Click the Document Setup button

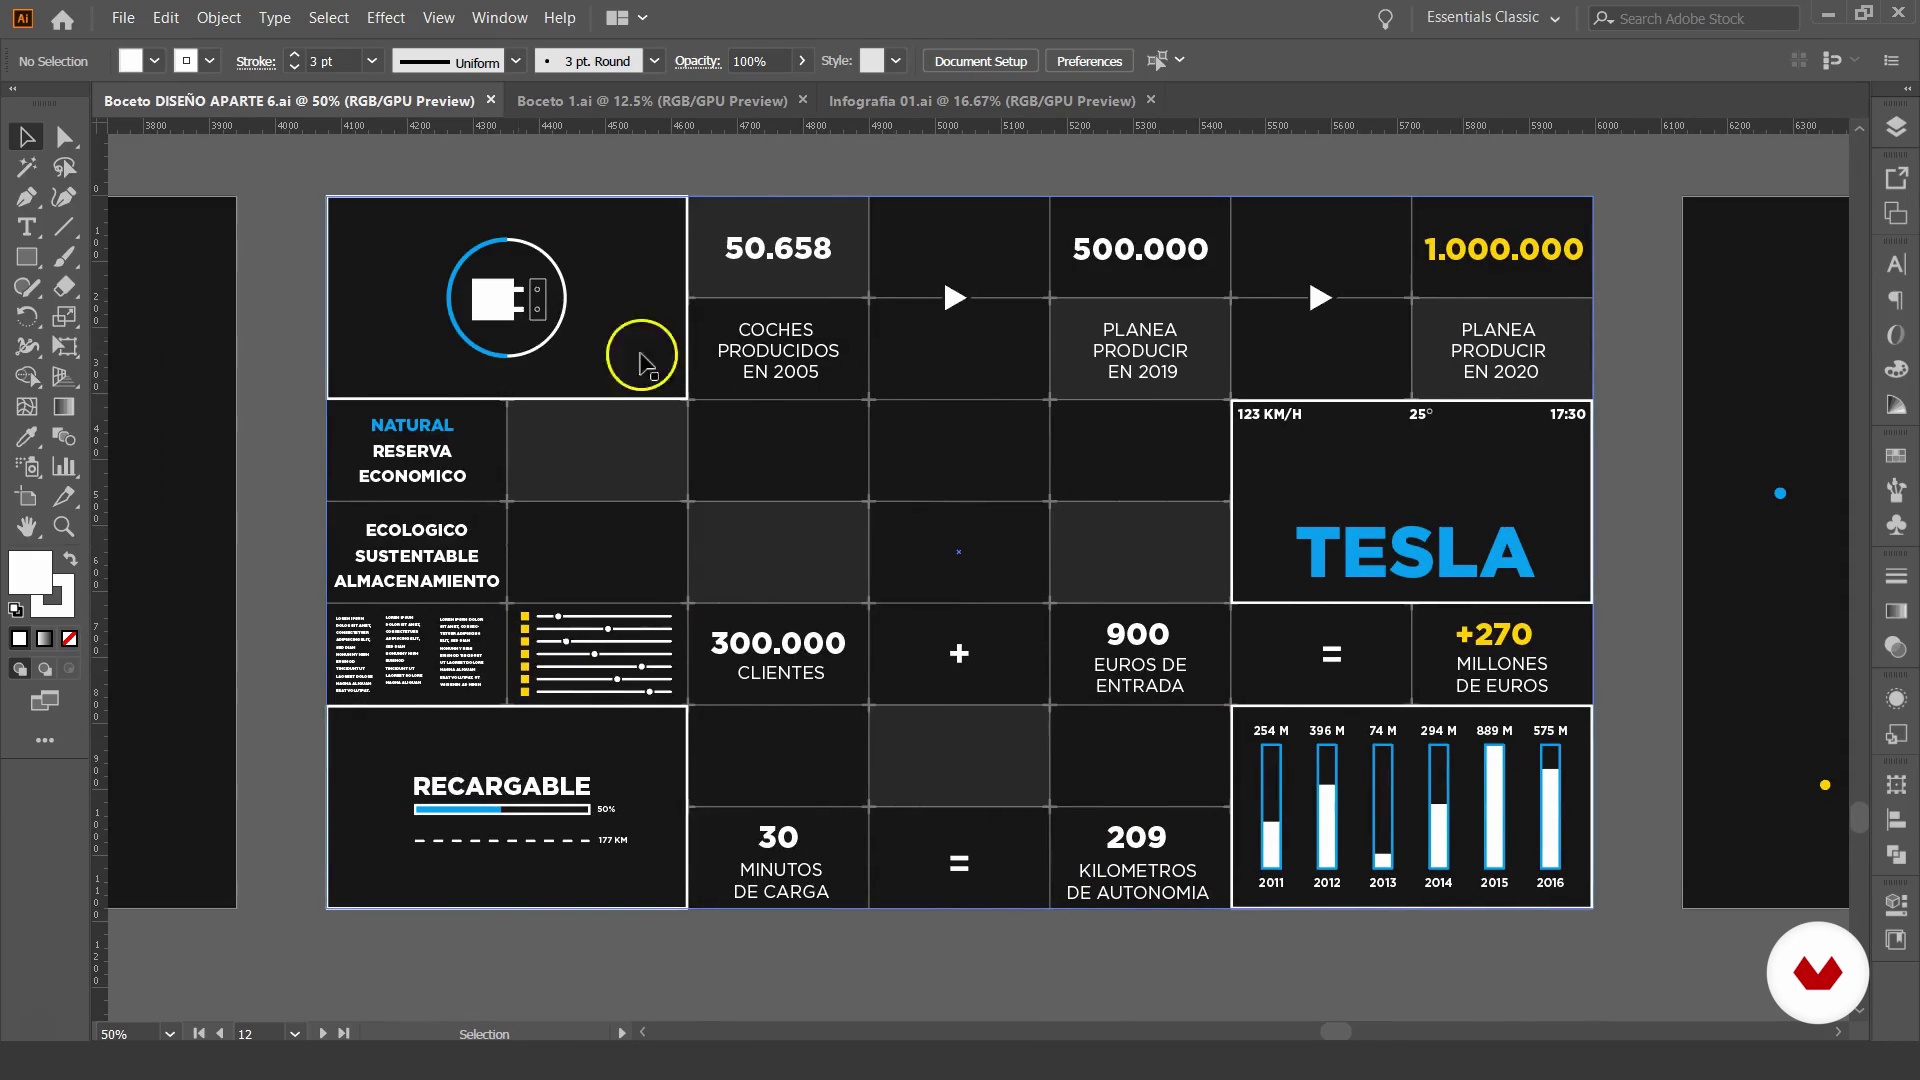981,61
